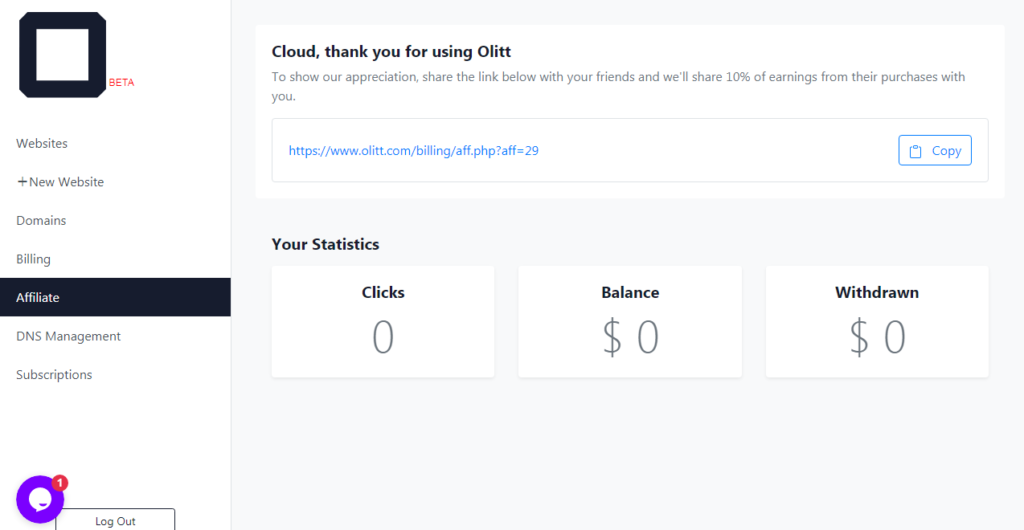Click the plus icon beside New Website
This screenshot has width=1024, height=530.
[22, 182]
